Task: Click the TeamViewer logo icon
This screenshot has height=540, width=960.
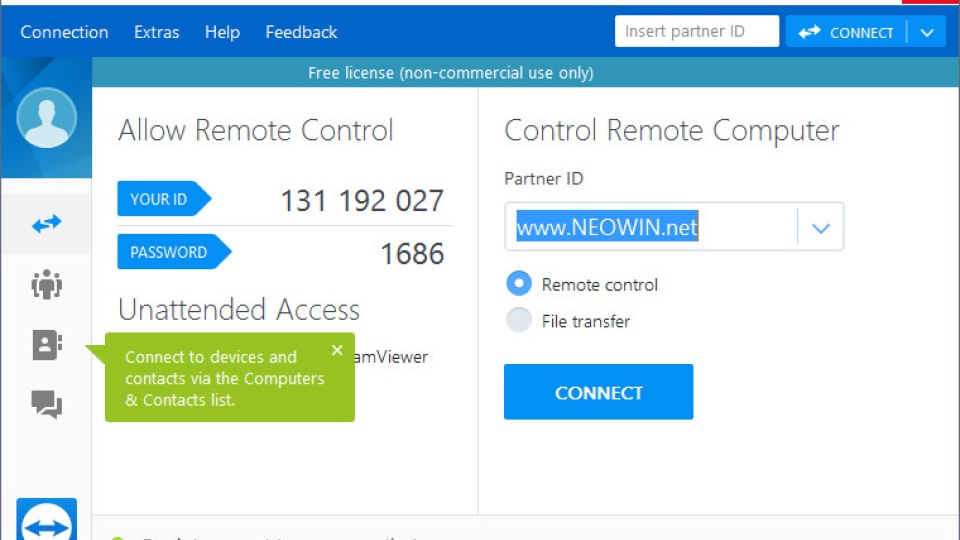Action: [46, 522]
